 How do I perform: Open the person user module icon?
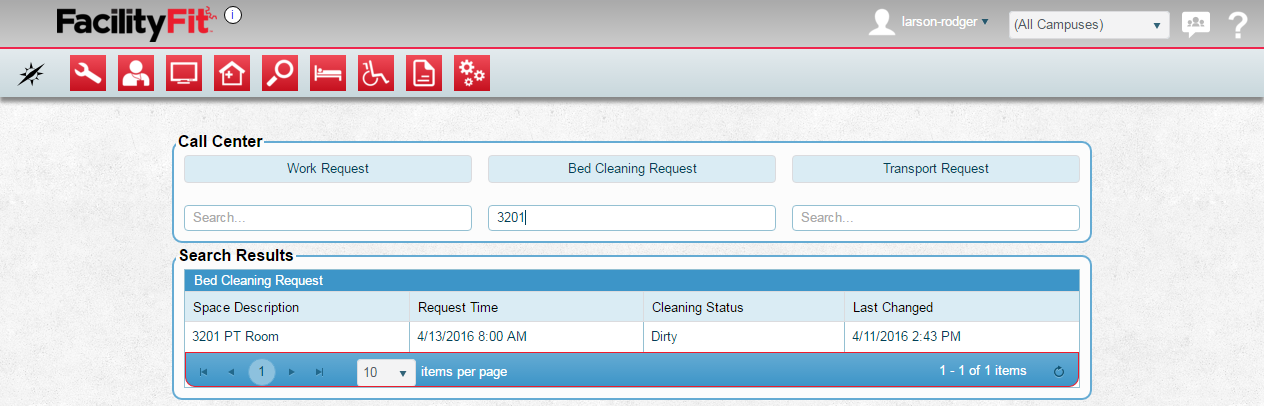pos(136,73)
